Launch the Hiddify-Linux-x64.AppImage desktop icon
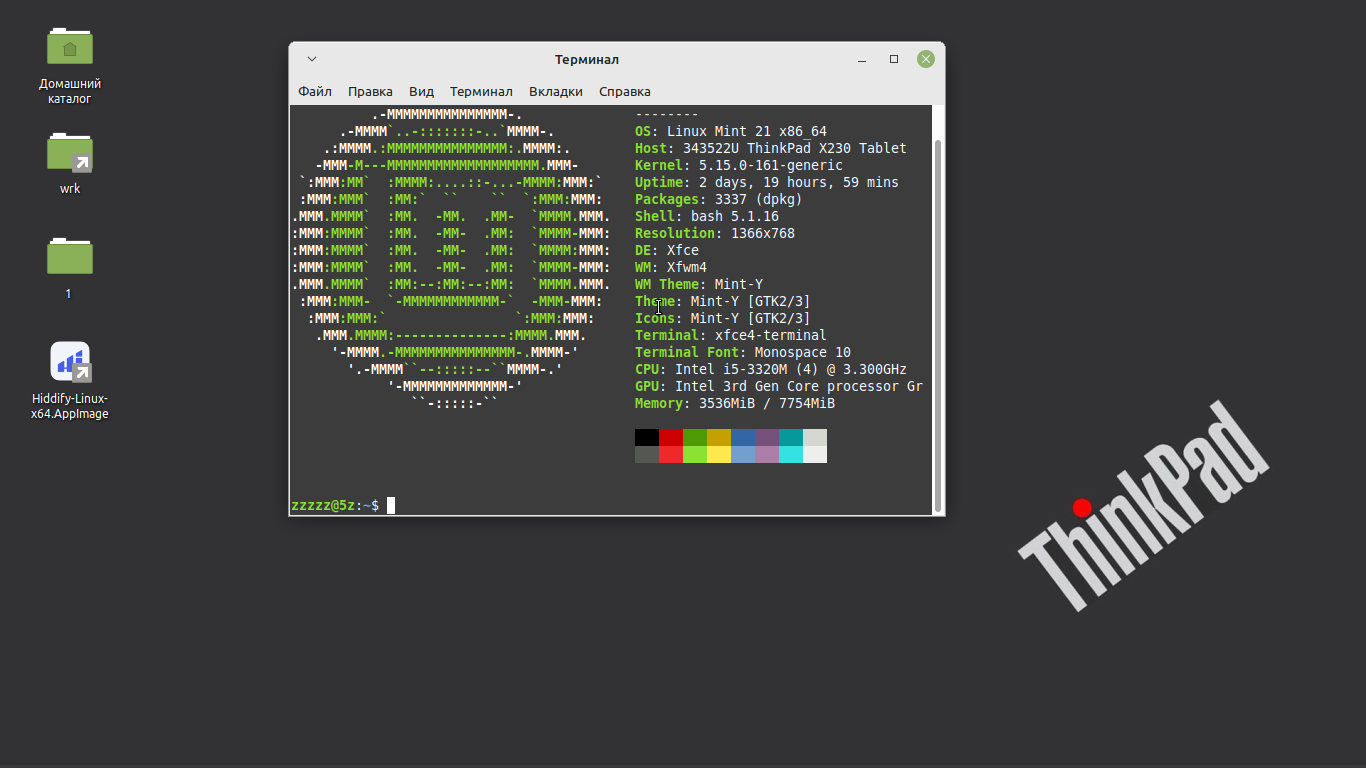This screenshot has height=768, width=1366. point(70,363)
